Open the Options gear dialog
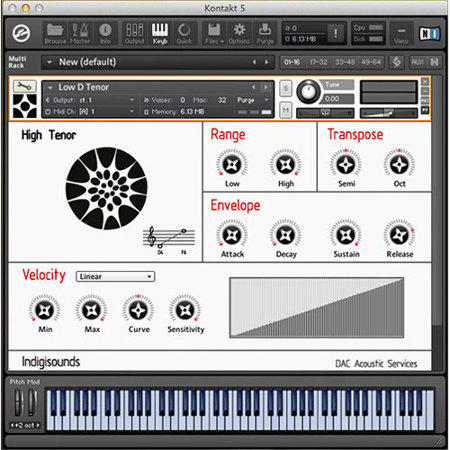 [239, 34]
